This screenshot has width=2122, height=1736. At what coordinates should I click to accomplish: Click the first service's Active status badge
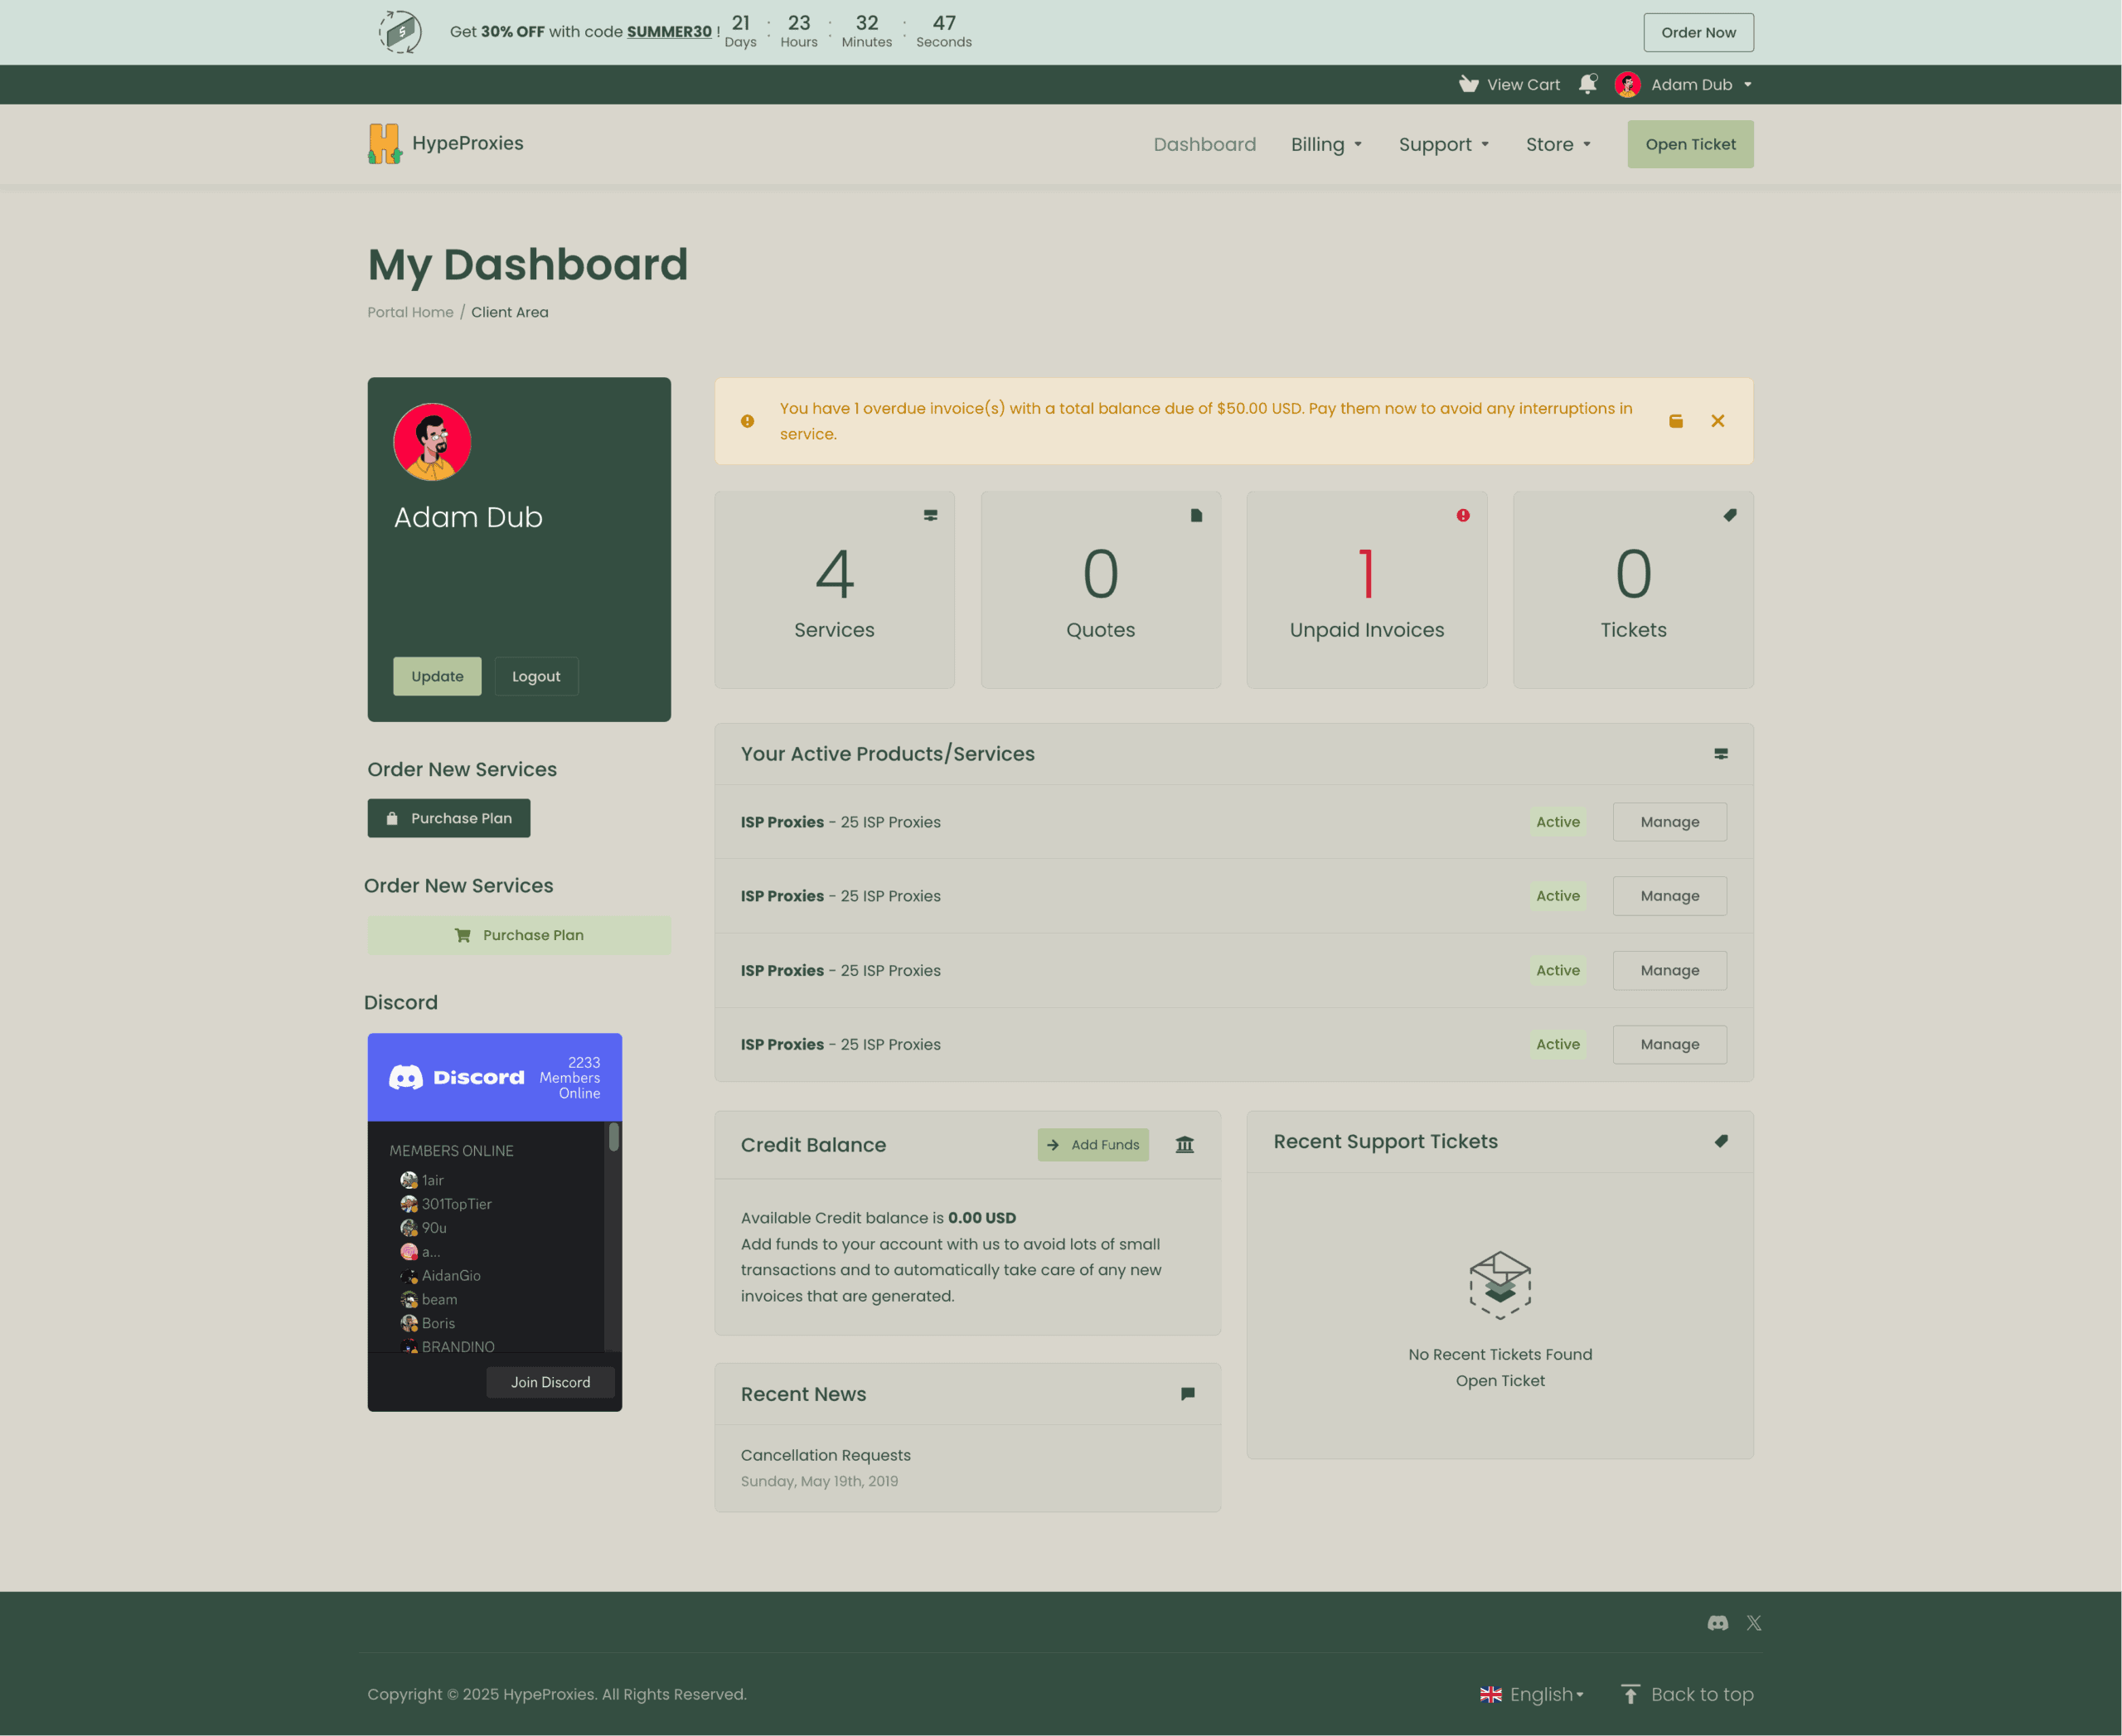(1558, 822)
